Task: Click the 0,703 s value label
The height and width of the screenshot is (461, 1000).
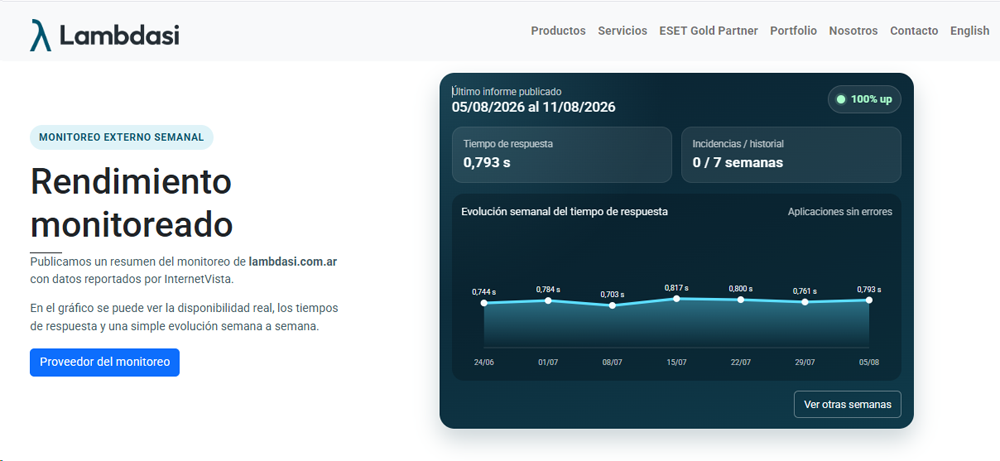Action: (x=612, y=295)
